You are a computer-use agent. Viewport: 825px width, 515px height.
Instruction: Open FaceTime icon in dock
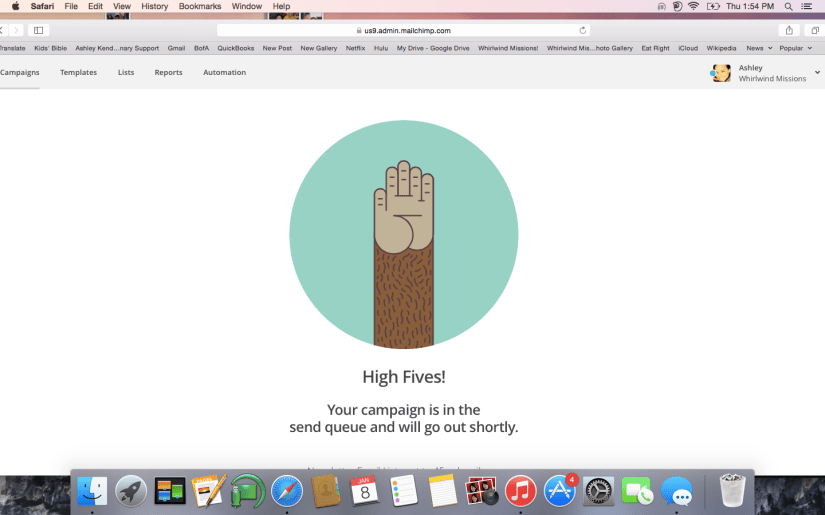[x=637, y=491]
